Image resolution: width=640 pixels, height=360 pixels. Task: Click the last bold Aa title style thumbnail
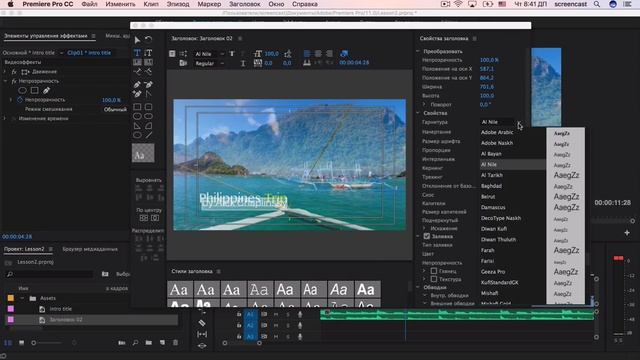pyautogui.click(x=367, y=289)
